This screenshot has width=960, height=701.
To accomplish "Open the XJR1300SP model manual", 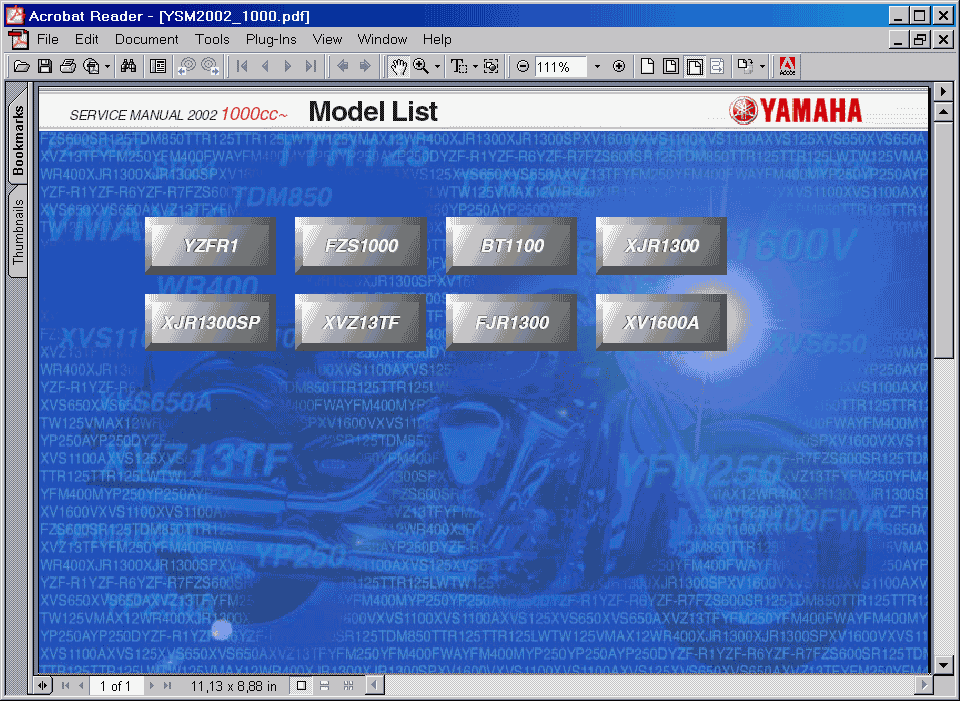I will [x=210, y=322].
